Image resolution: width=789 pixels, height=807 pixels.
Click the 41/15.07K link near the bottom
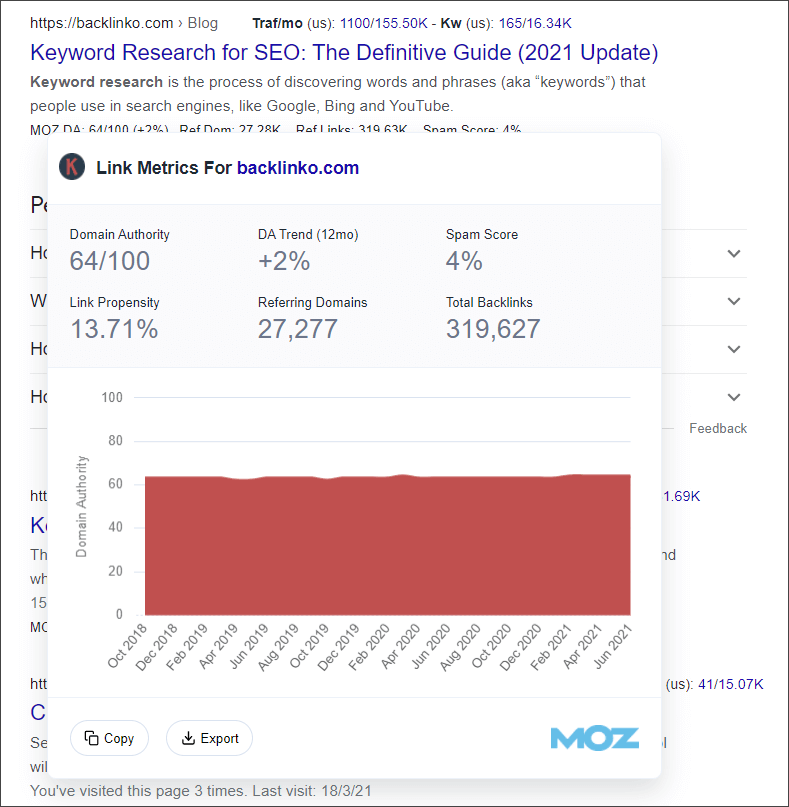tap(730, 683)
